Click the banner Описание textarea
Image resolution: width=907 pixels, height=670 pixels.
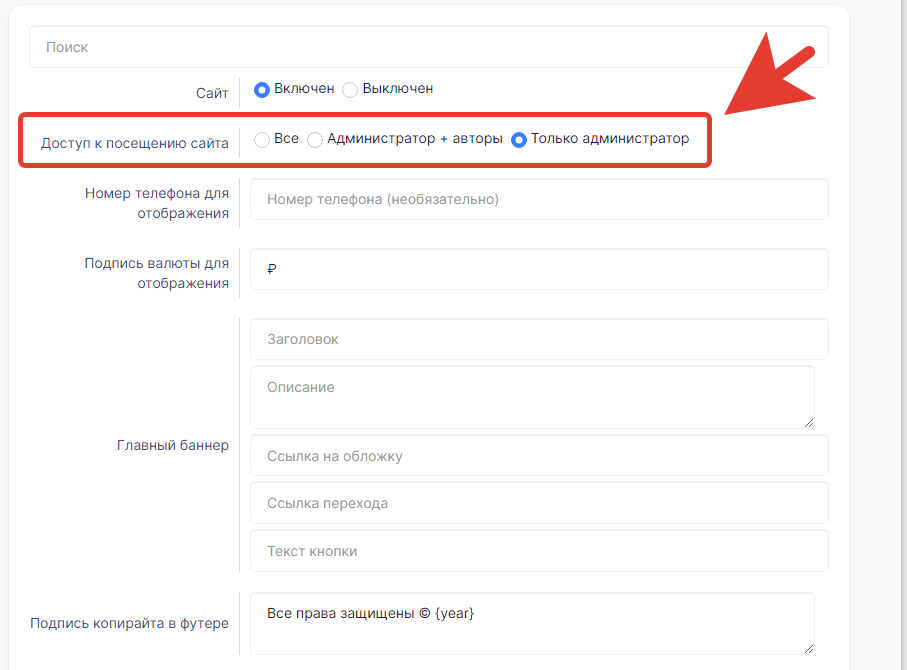click(532, 397)
